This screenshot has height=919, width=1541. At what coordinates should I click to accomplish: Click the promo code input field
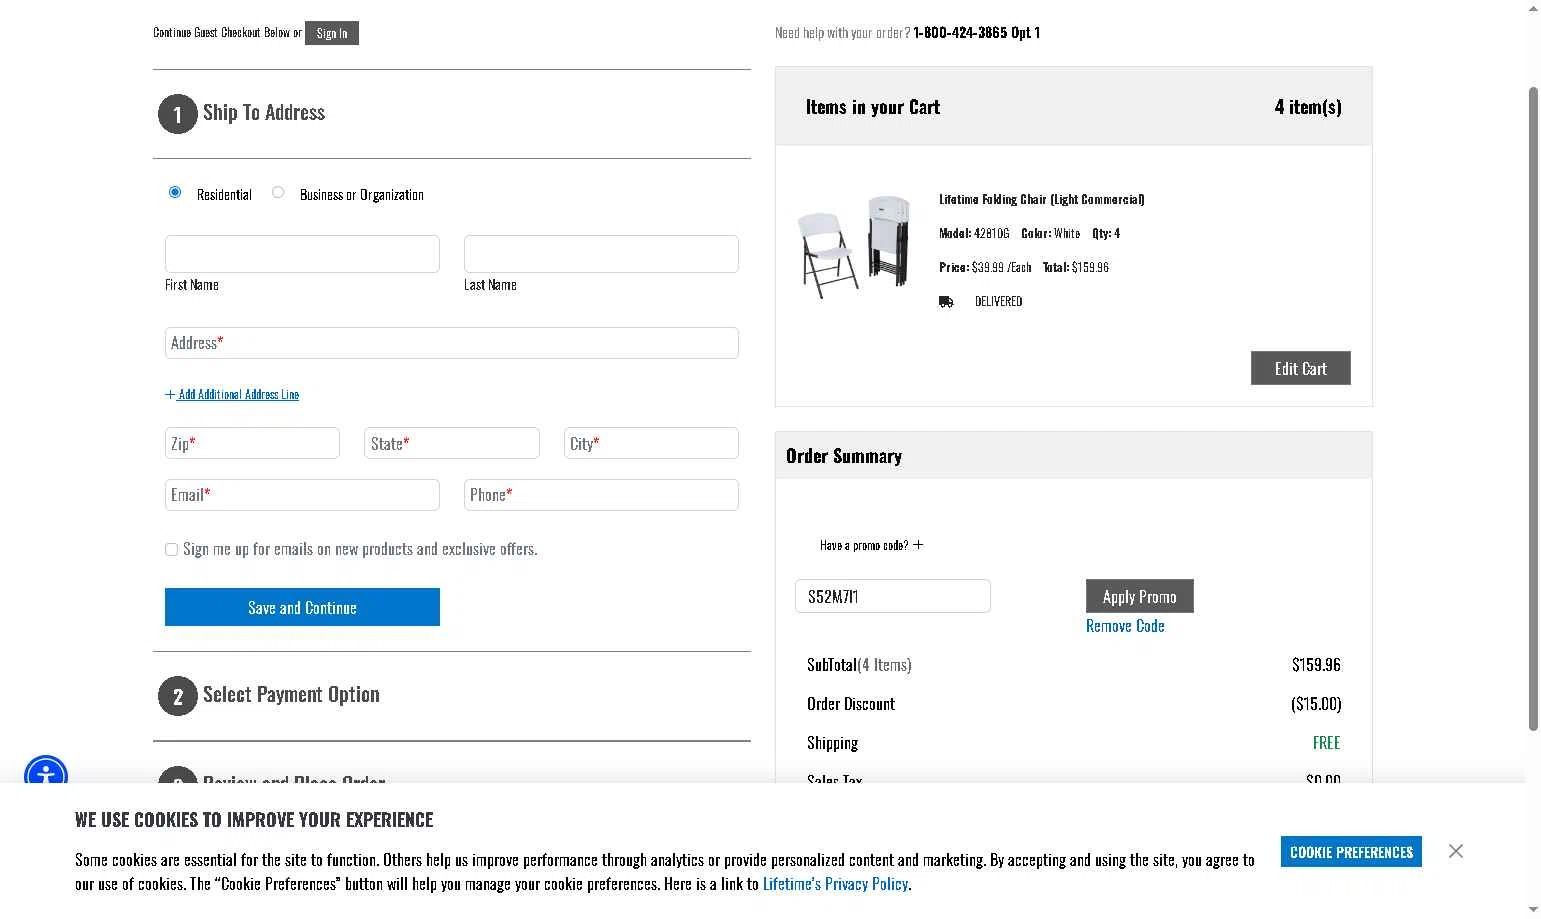[x=893, y=596]
